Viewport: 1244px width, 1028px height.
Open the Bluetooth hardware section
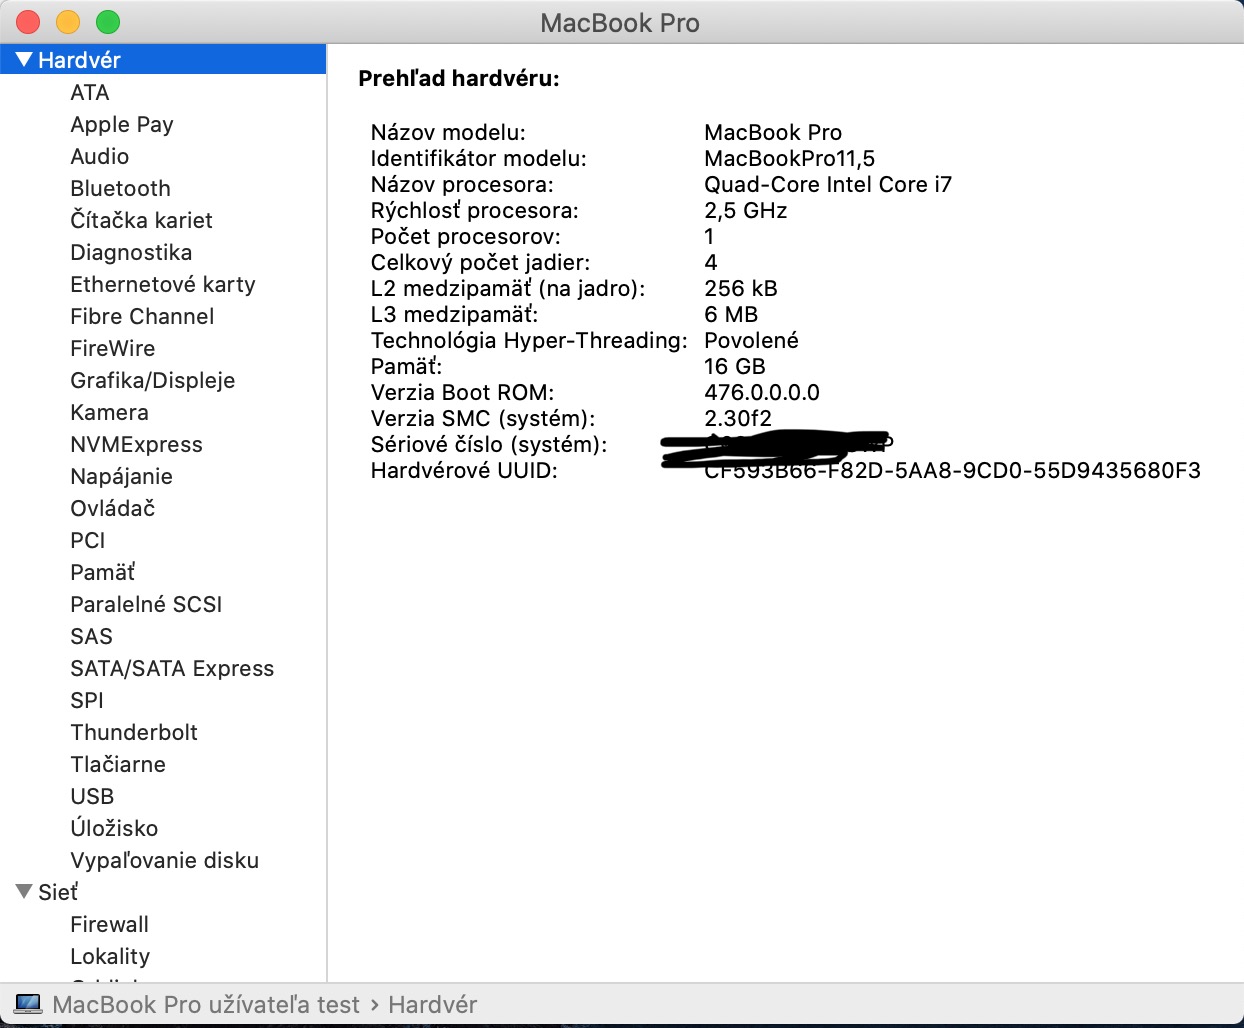[x=120, y=188]
